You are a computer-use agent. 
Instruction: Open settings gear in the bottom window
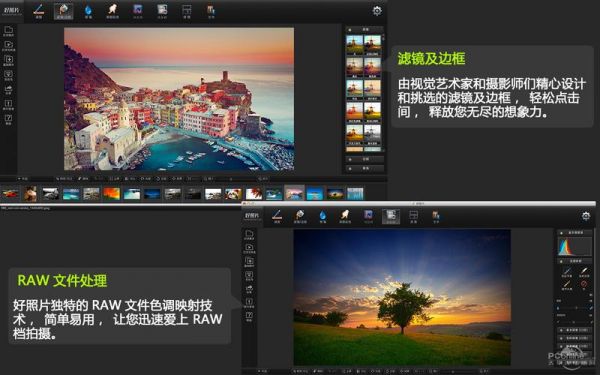[586, 216]
